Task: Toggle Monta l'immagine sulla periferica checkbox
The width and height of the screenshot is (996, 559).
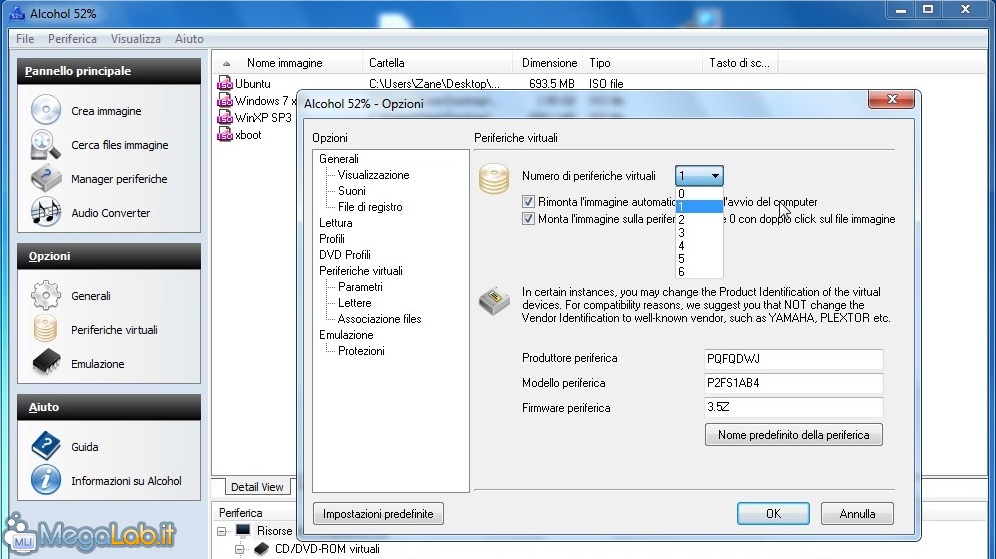Action: click(x=528, y=219)
